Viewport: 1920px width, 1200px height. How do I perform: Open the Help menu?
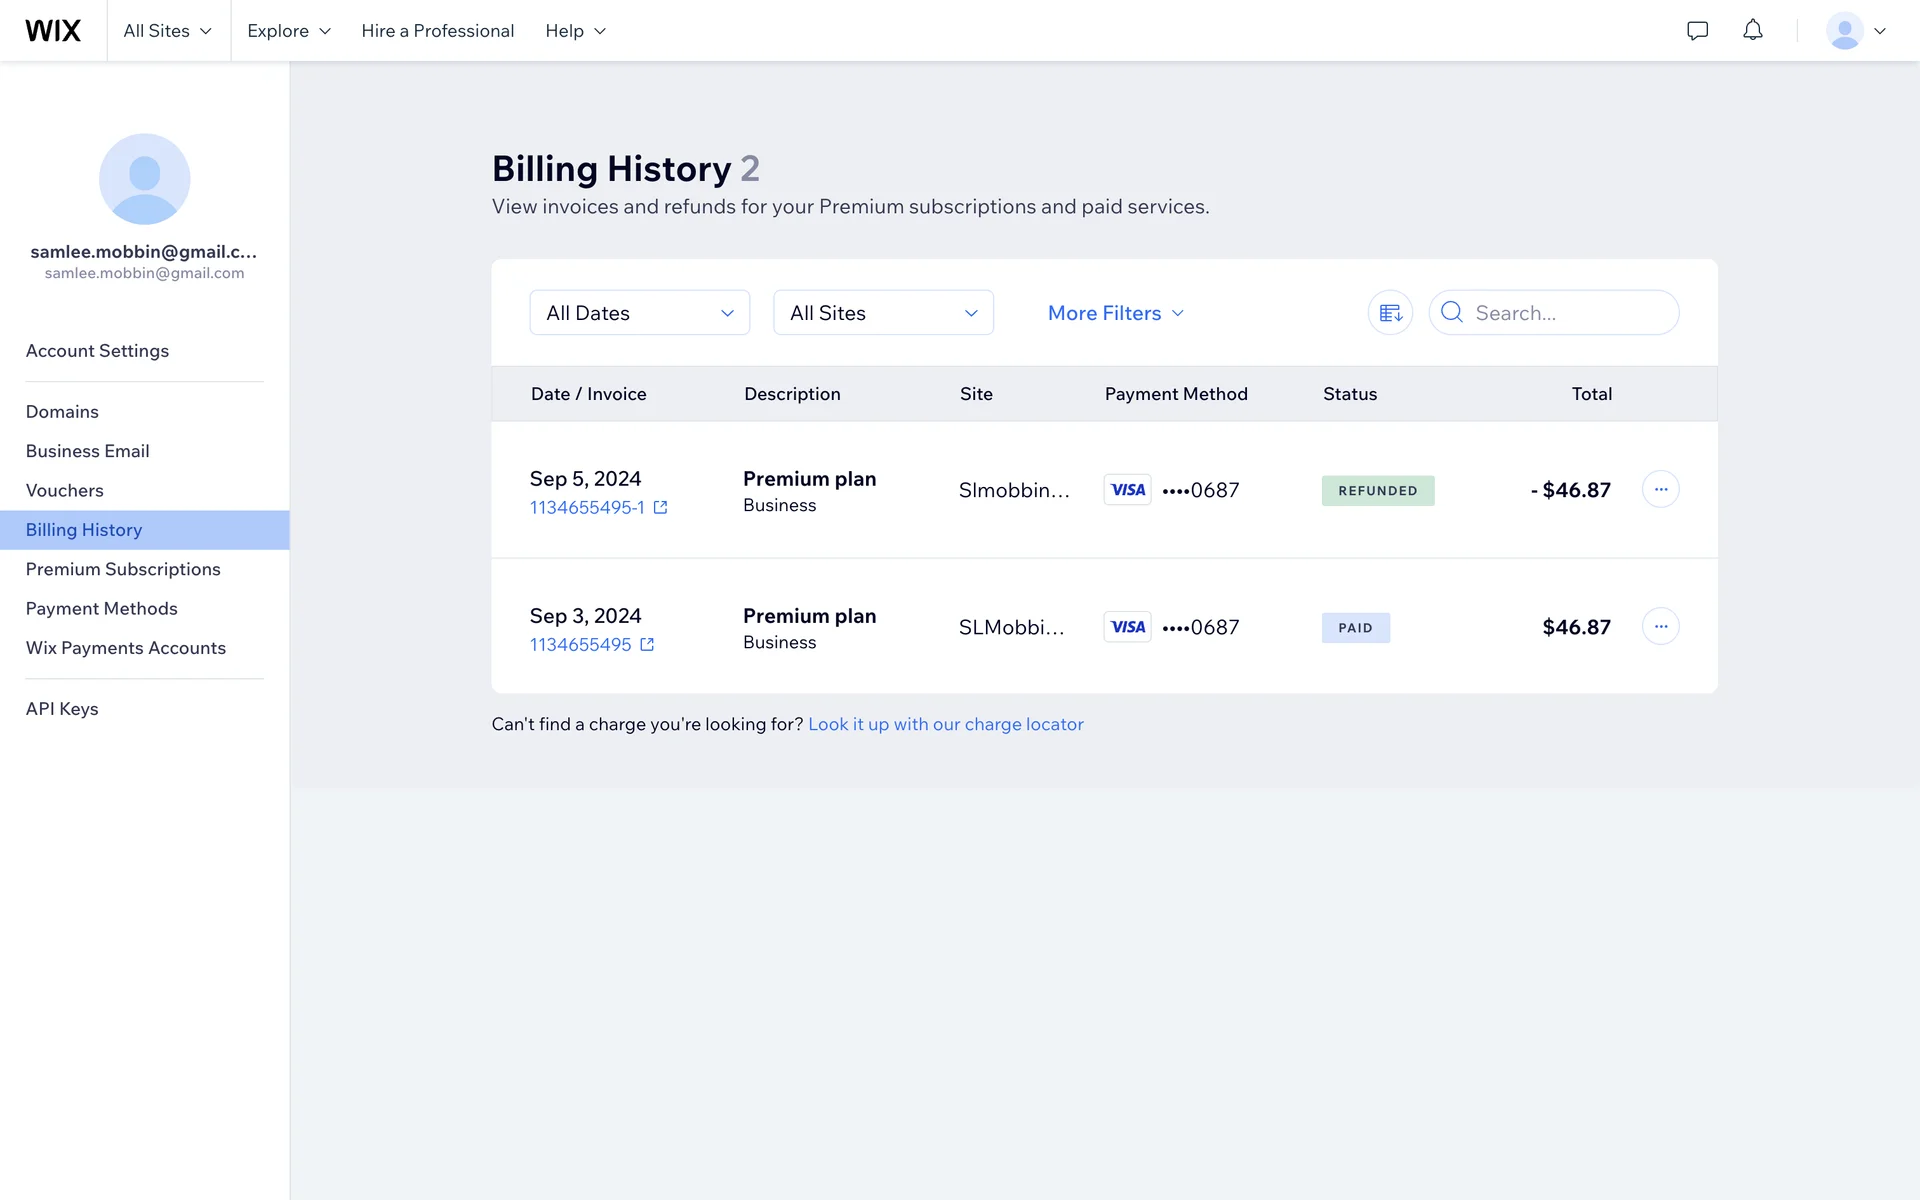pyautogui.click(x=575, y=31)
